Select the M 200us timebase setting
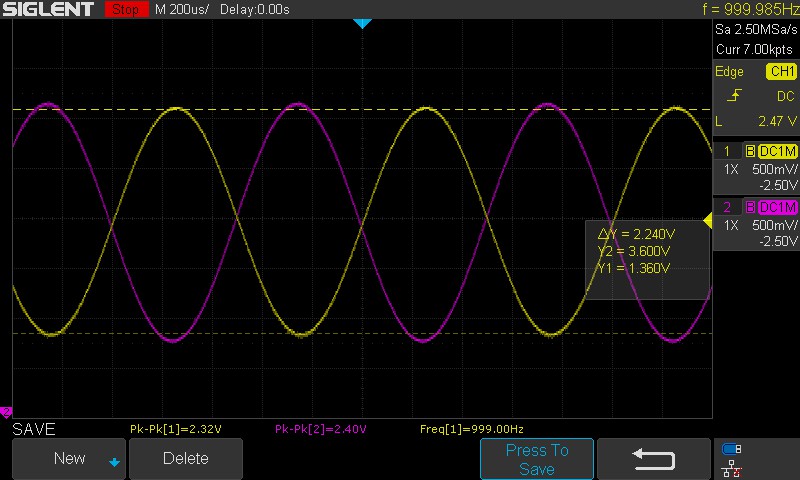800x480 pixels. (182, 9)
